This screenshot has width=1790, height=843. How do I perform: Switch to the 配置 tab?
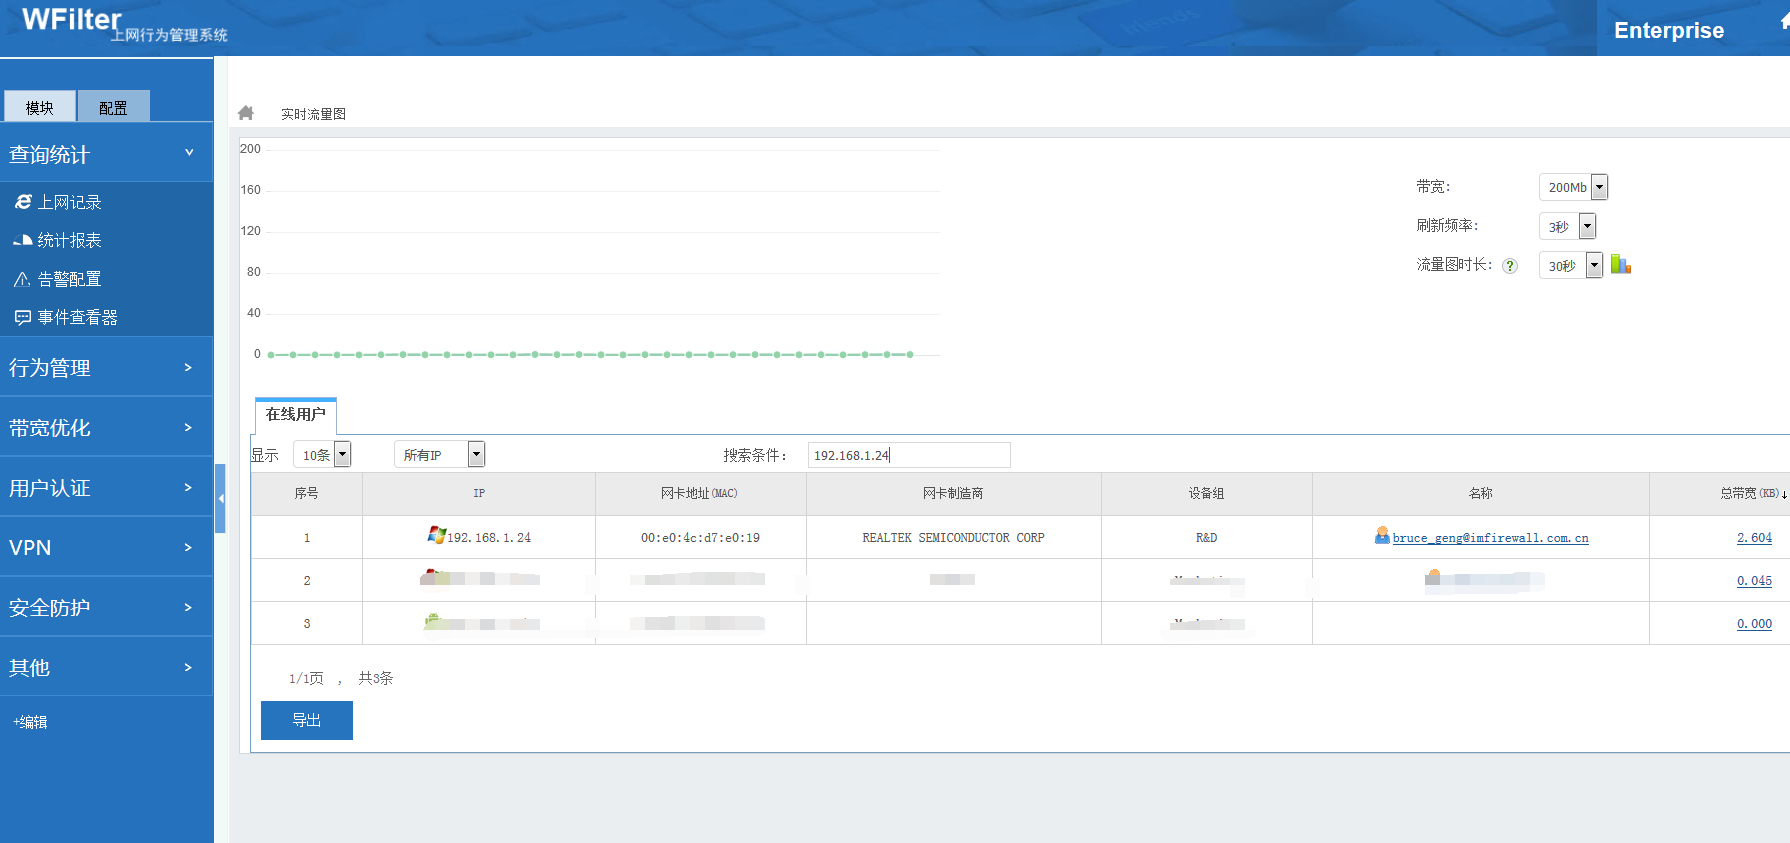113,107
